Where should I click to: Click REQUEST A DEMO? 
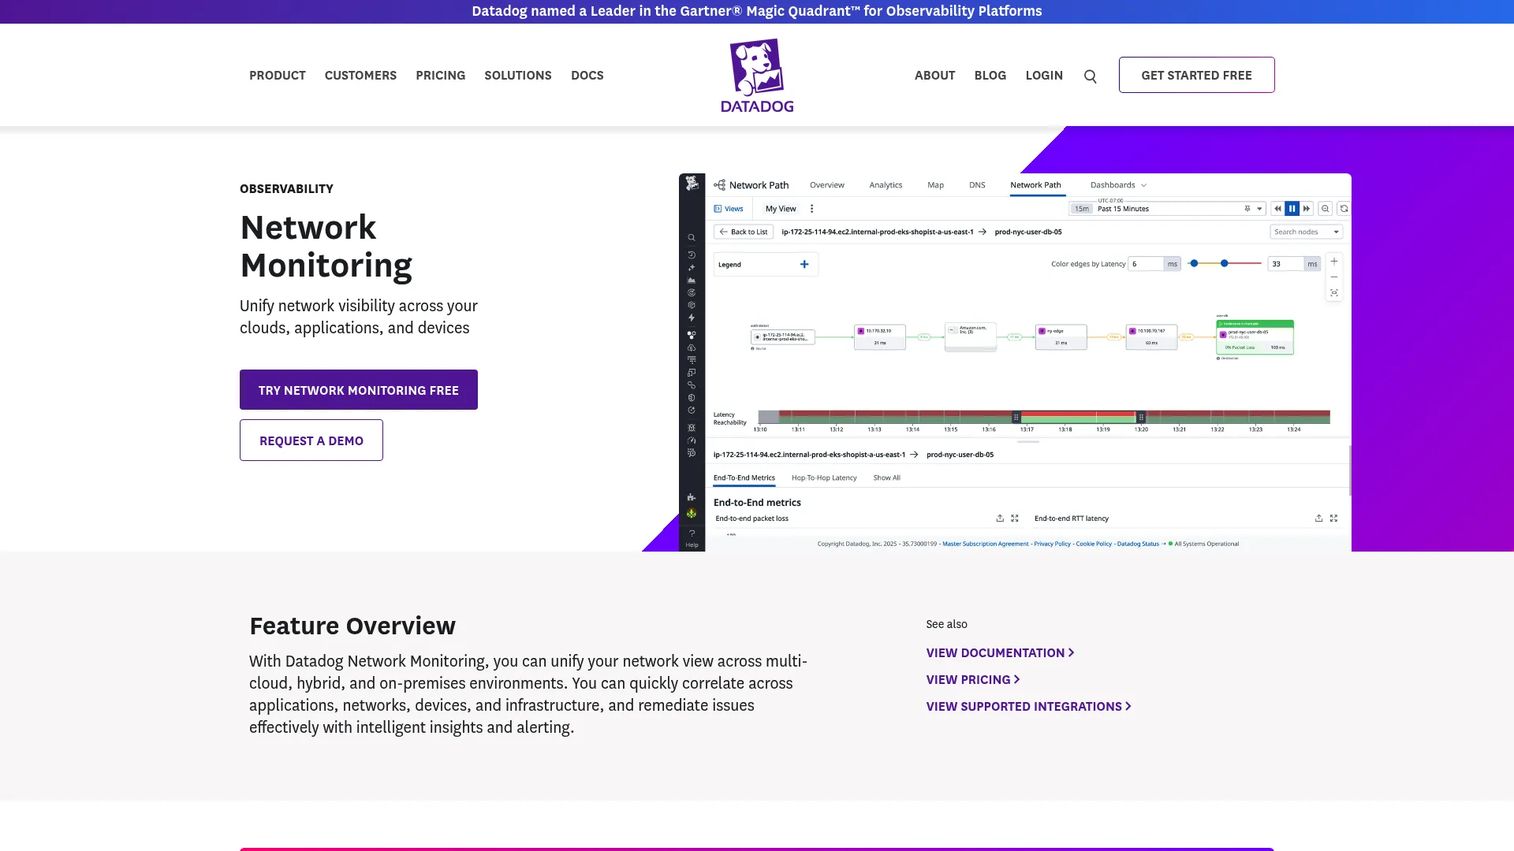311,440
